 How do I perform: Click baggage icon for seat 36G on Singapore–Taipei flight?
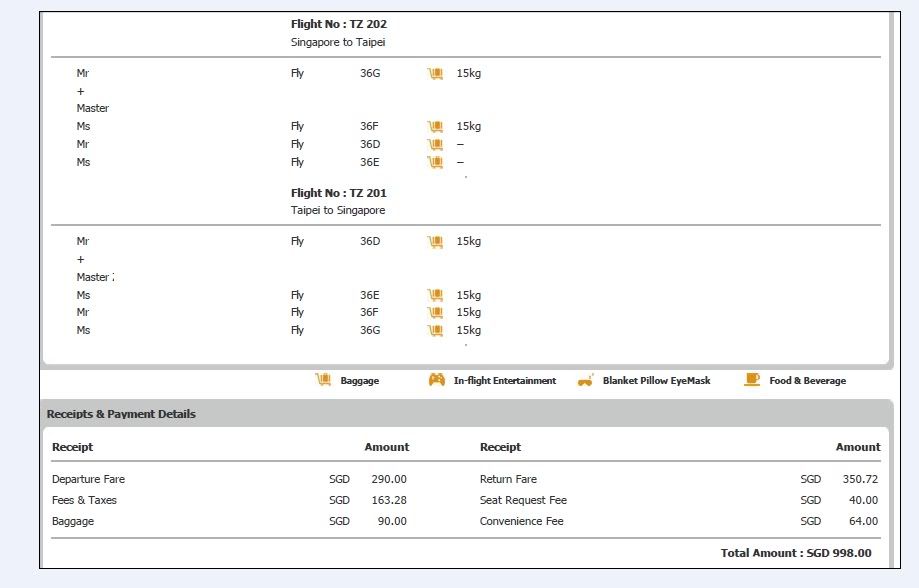[x=435, y=73]
